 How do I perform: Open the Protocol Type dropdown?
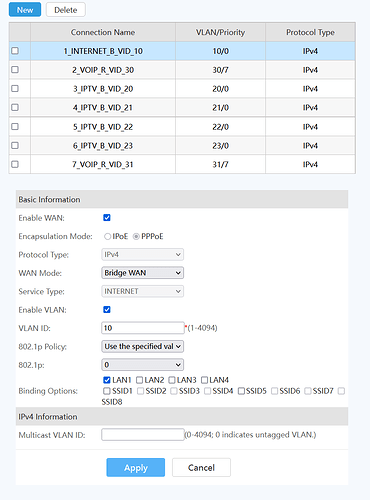[x=142, y=255]
